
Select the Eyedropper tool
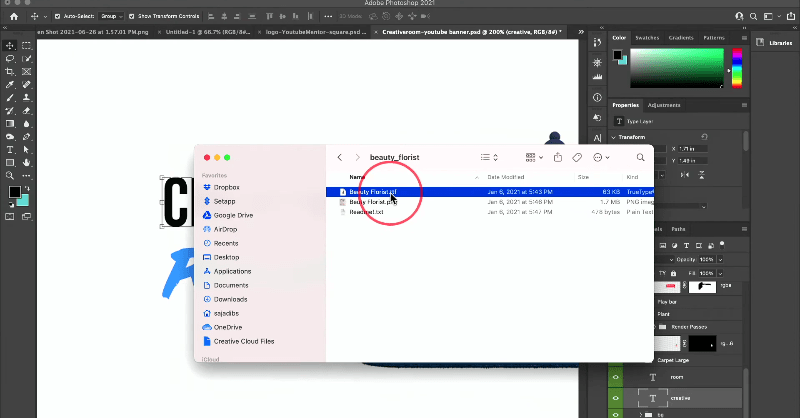10,85
